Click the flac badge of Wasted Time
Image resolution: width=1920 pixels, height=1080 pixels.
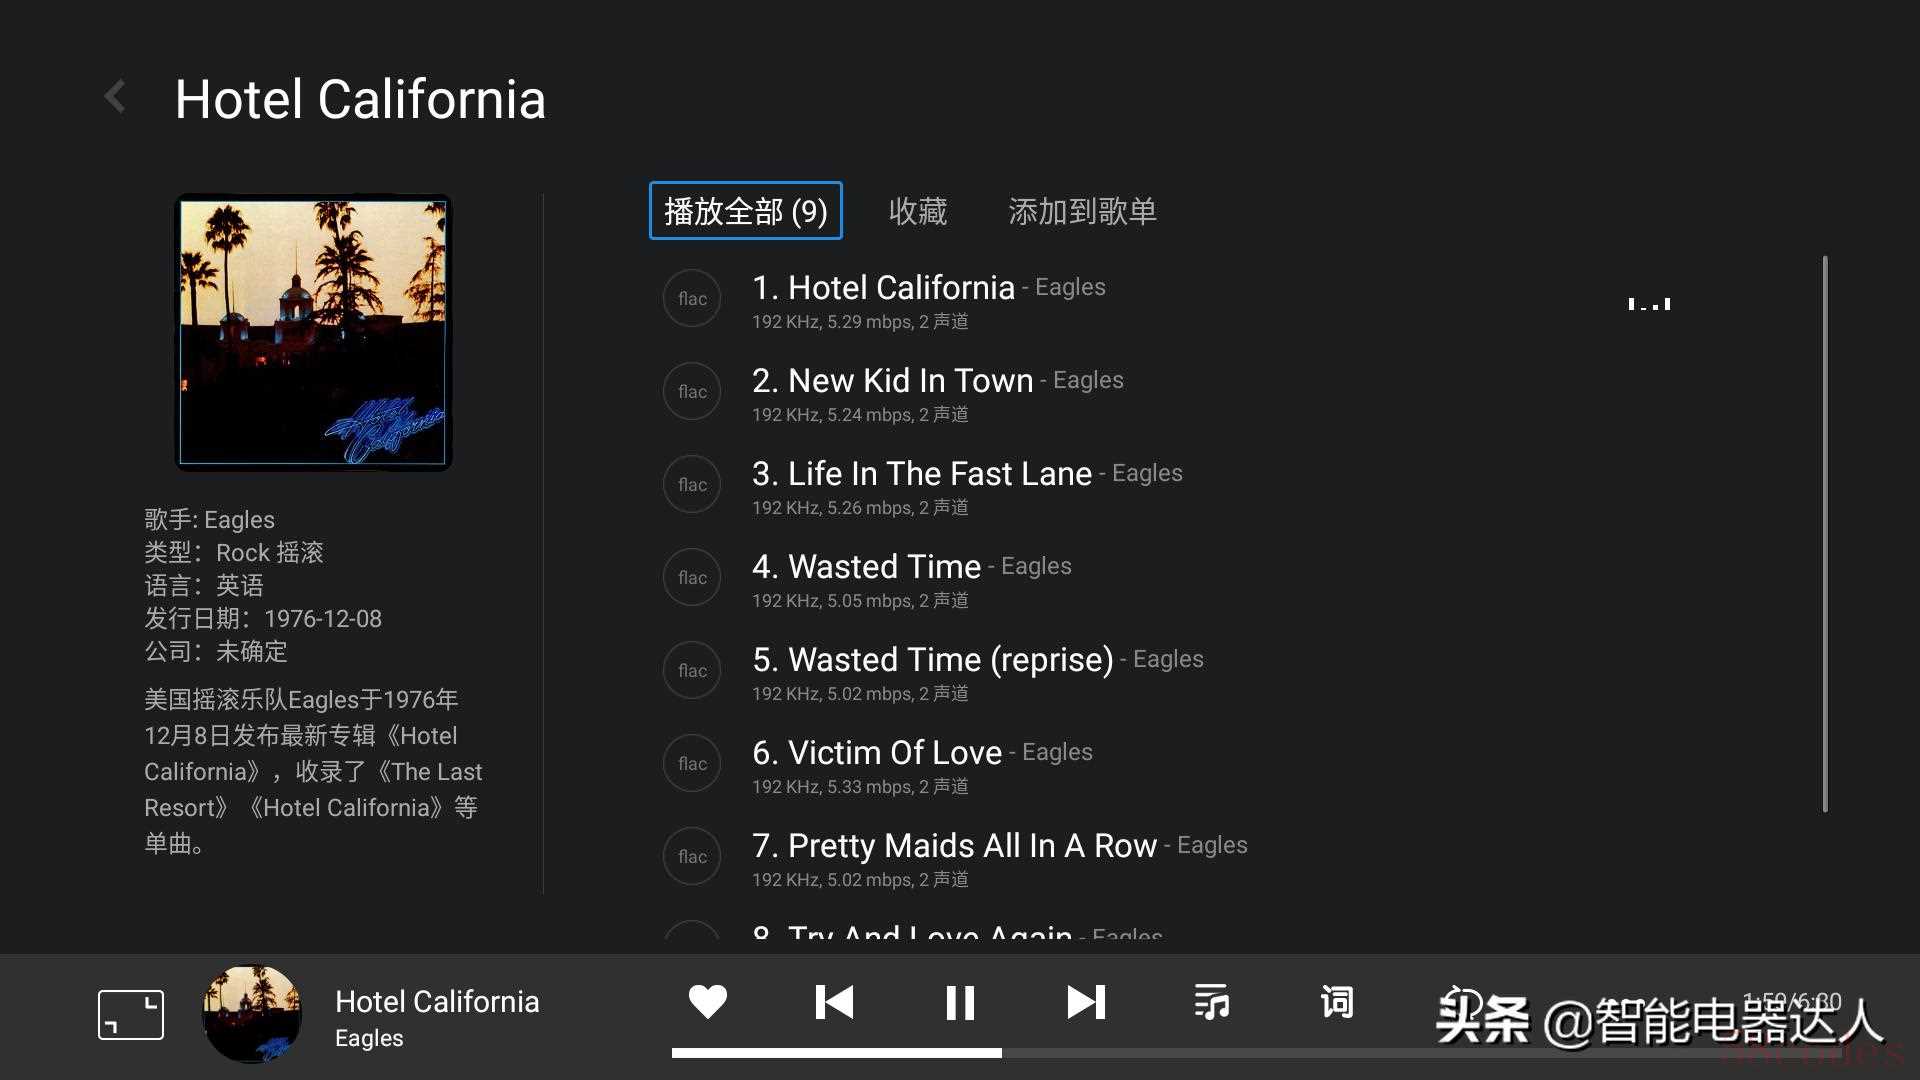click(x=692, y=577)
